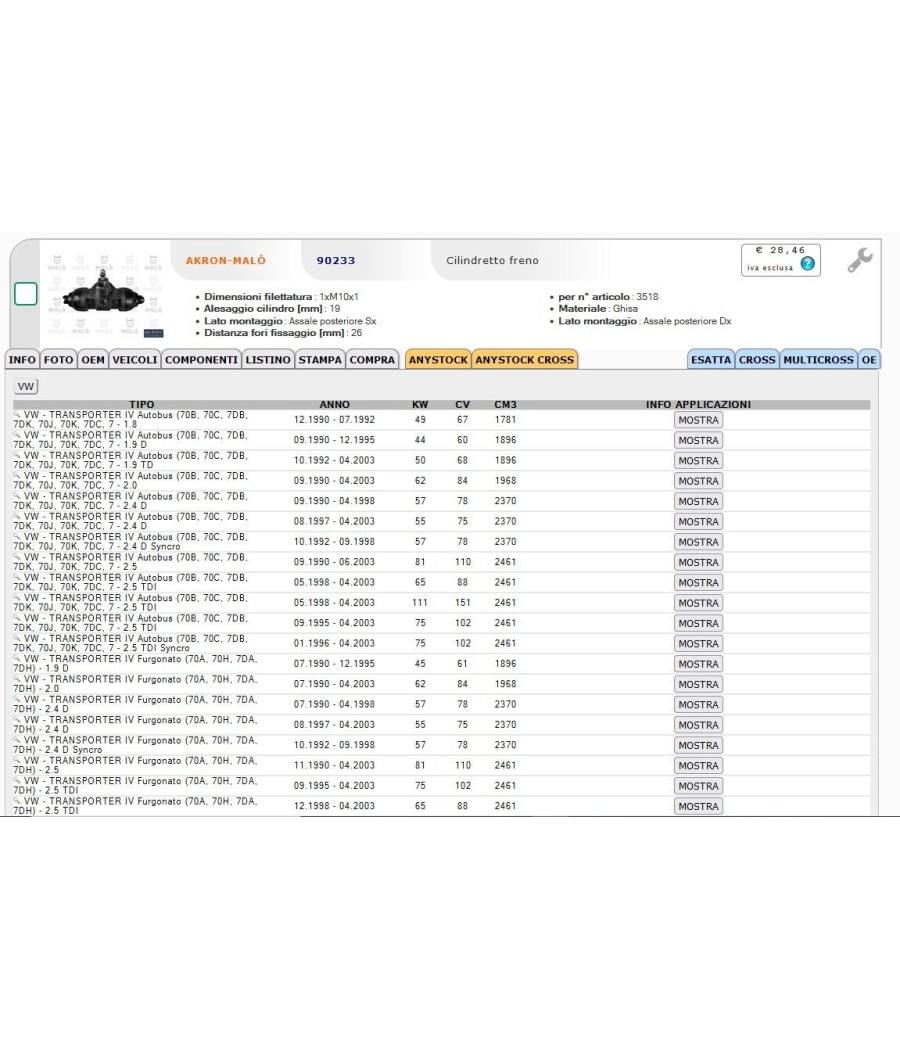Image resolution: width=900 pixels, height=1050 pixels.
Task: Click MOSTRA for Furgonato 2.5 110 CV row
Action: pos(698,765)
